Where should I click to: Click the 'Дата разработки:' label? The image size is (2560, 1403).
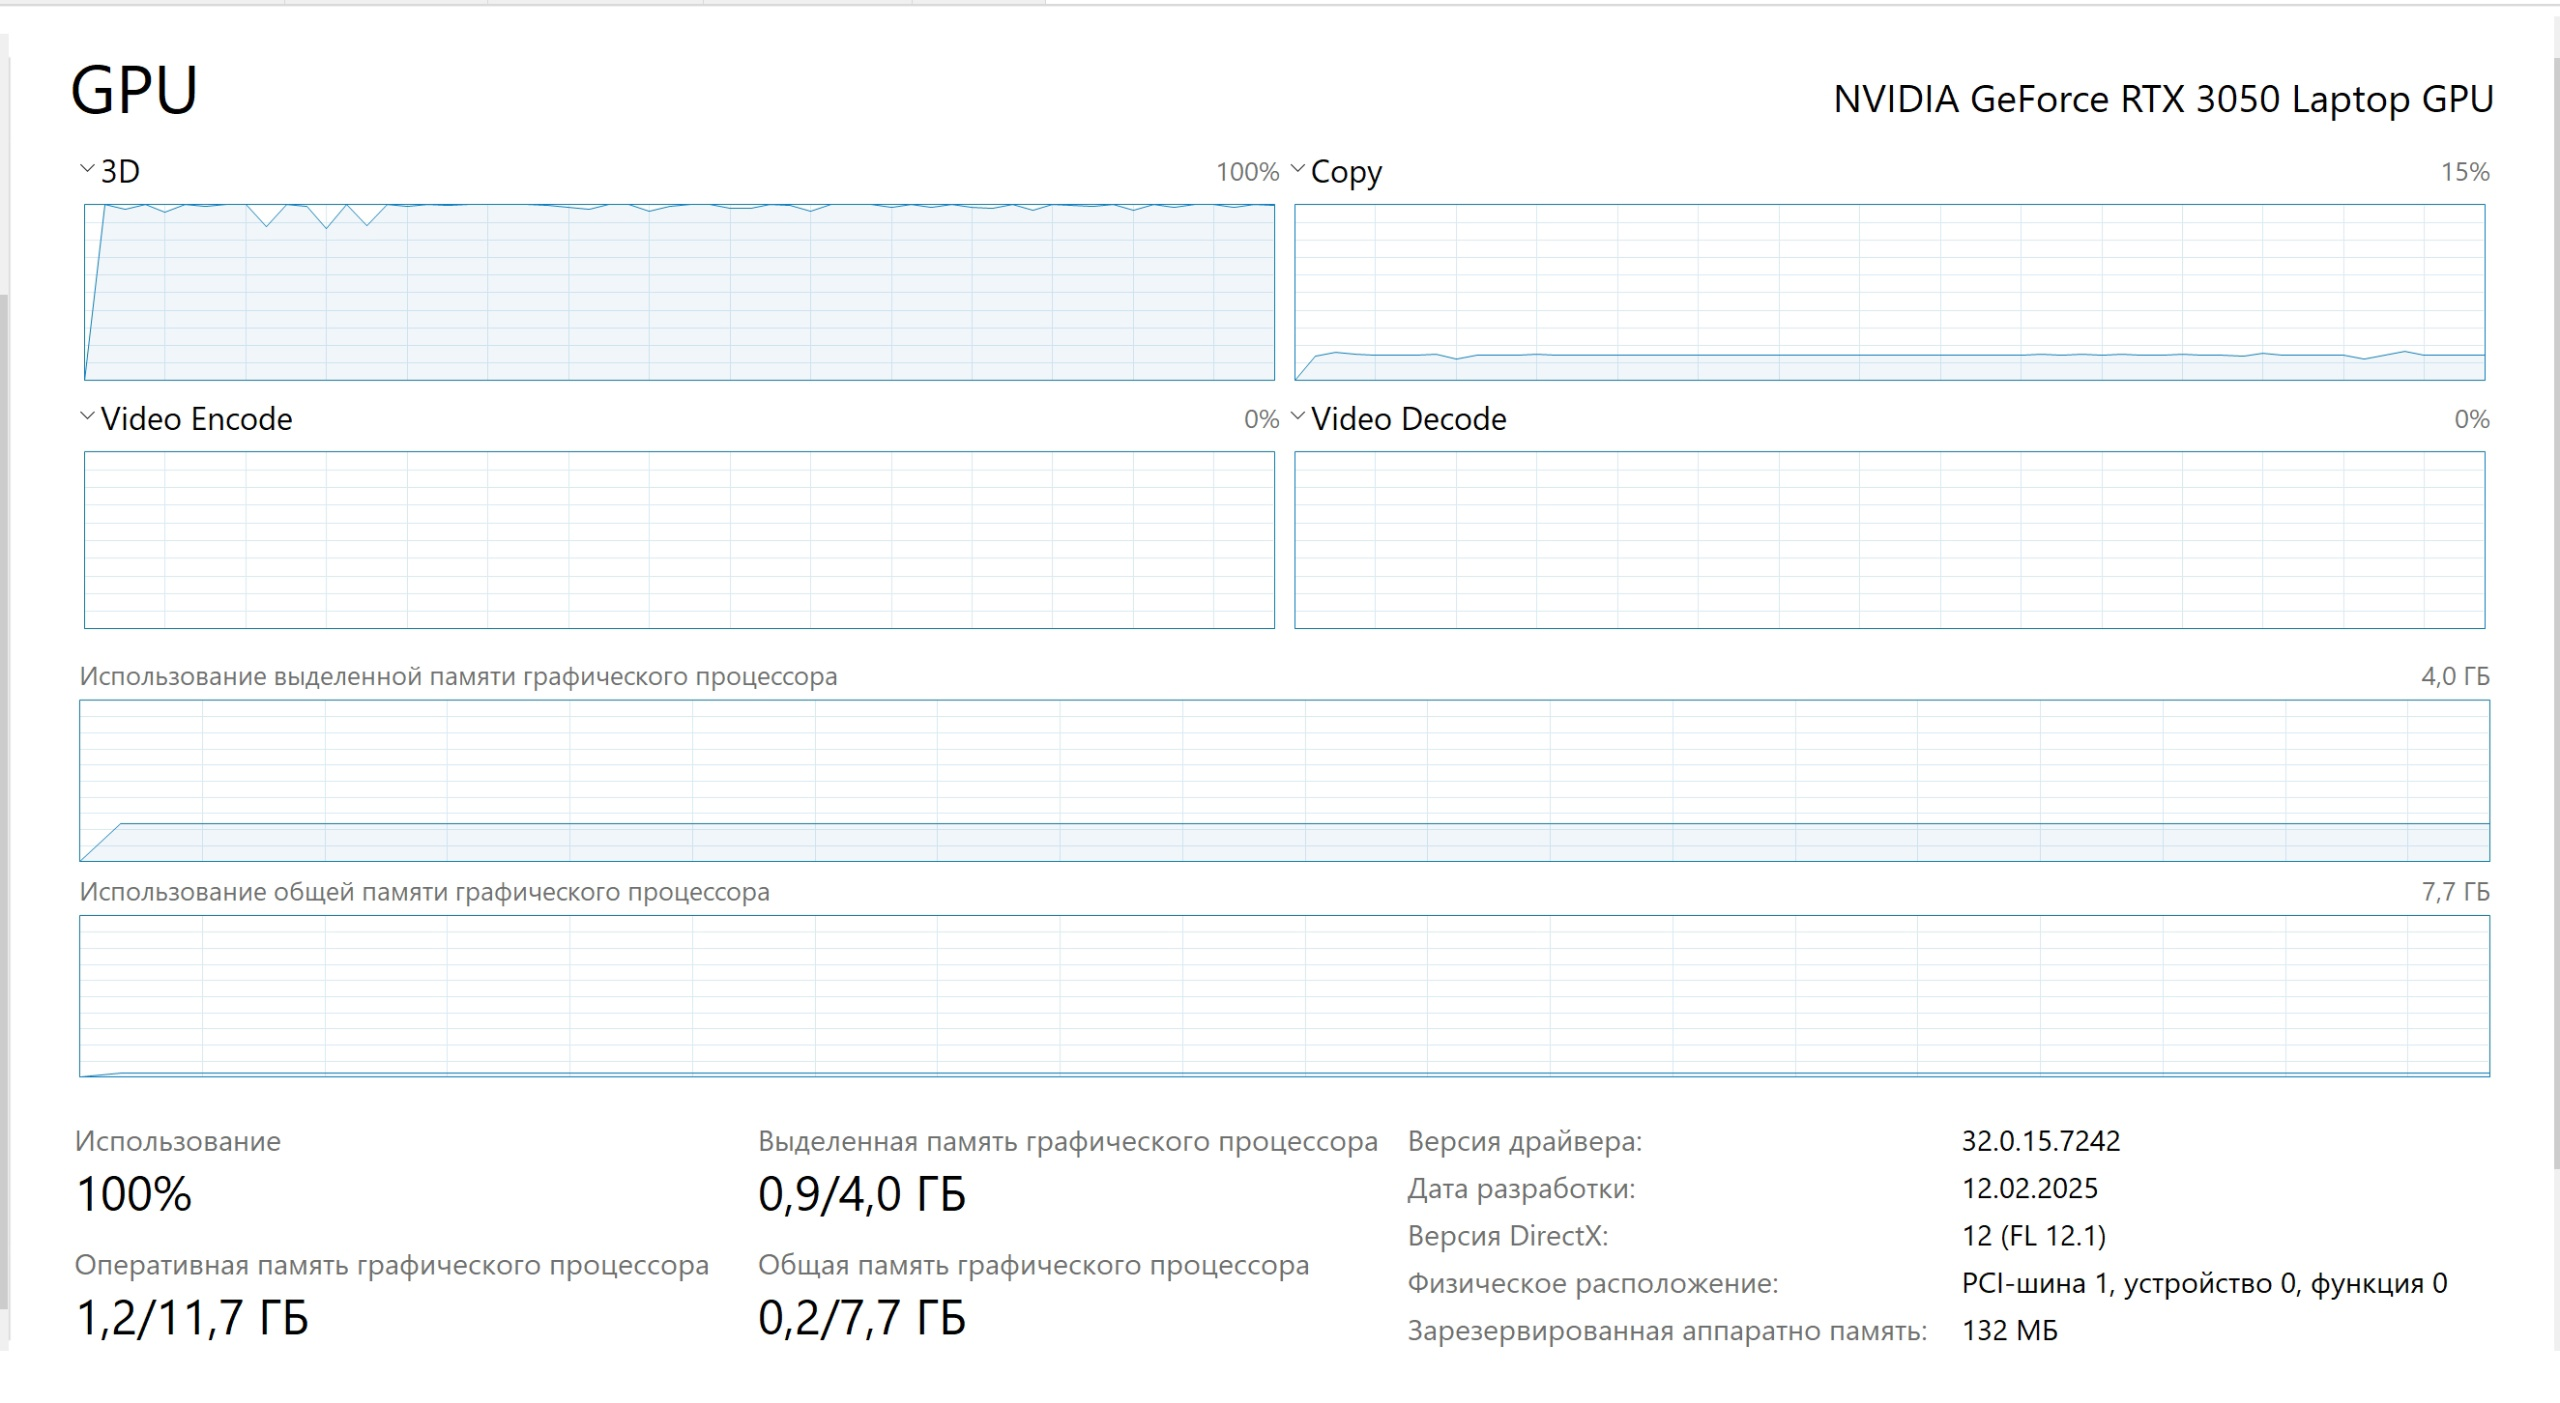click(x=1521, y=1189)
